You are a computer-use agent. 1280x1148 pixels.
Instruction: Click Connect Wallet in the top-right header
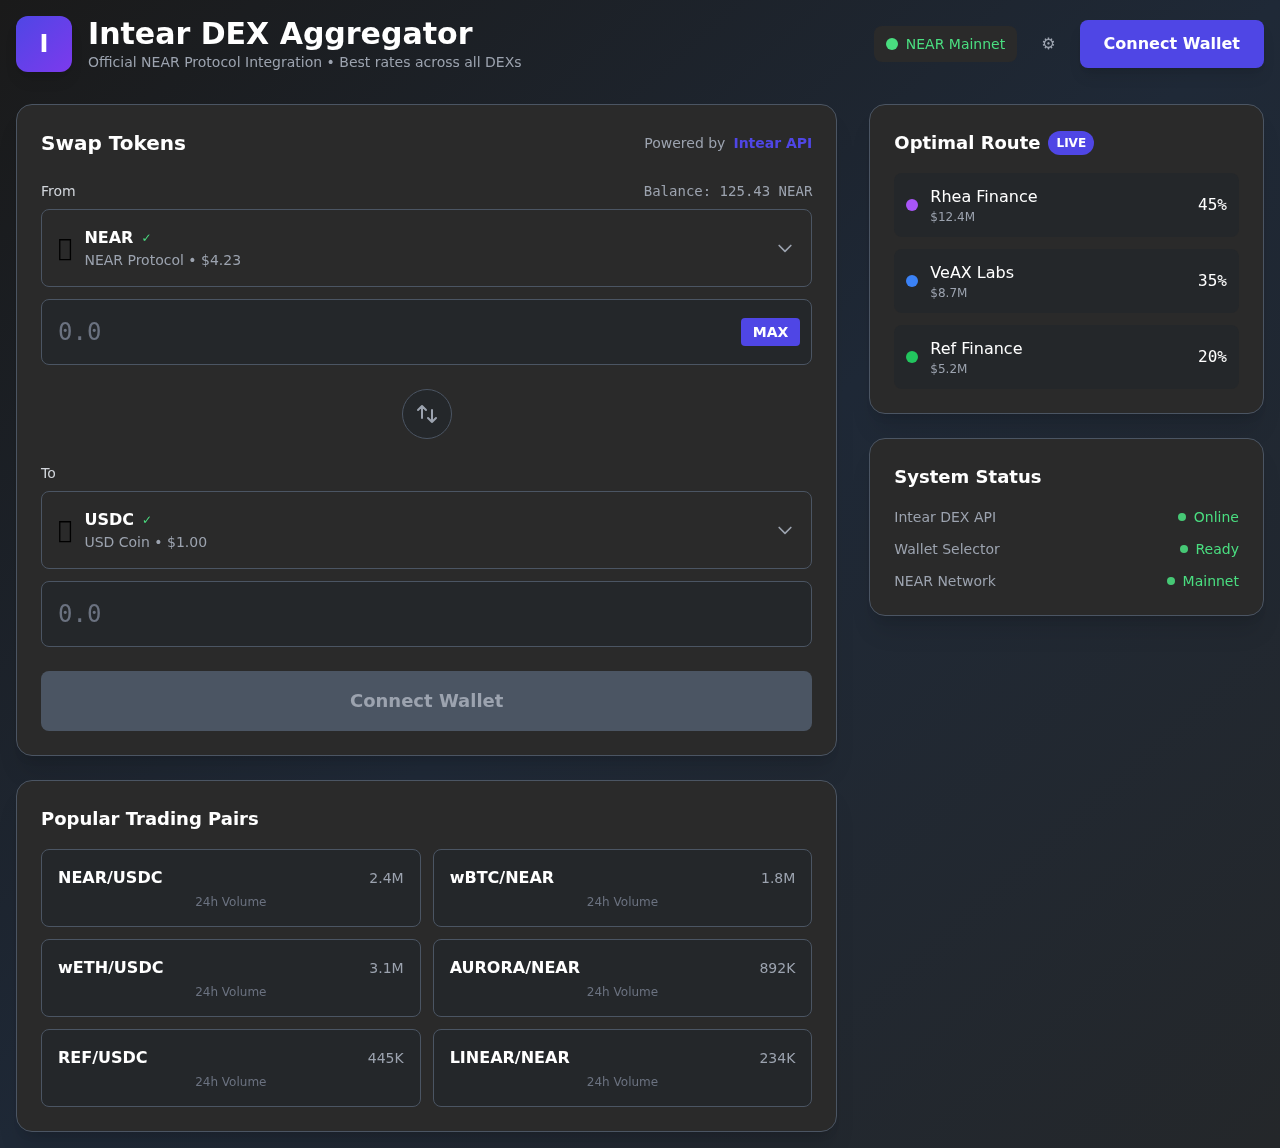point(1171,43)
